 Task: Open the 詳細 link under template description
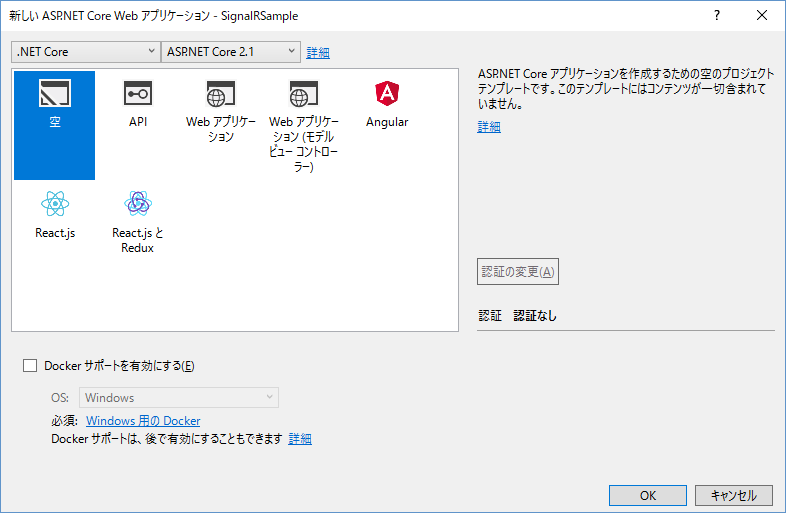[489, 127]
